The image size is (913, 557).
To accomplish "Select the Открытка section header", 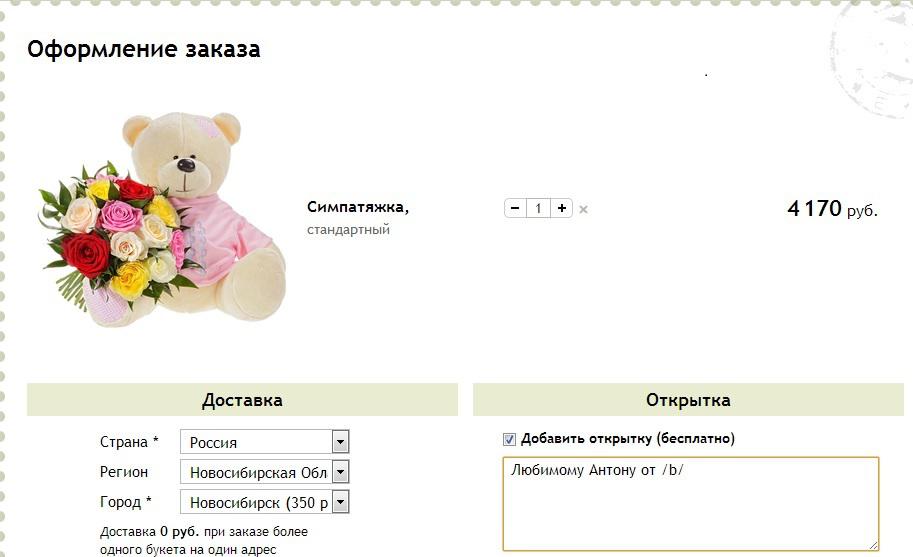I will (688, 400).
